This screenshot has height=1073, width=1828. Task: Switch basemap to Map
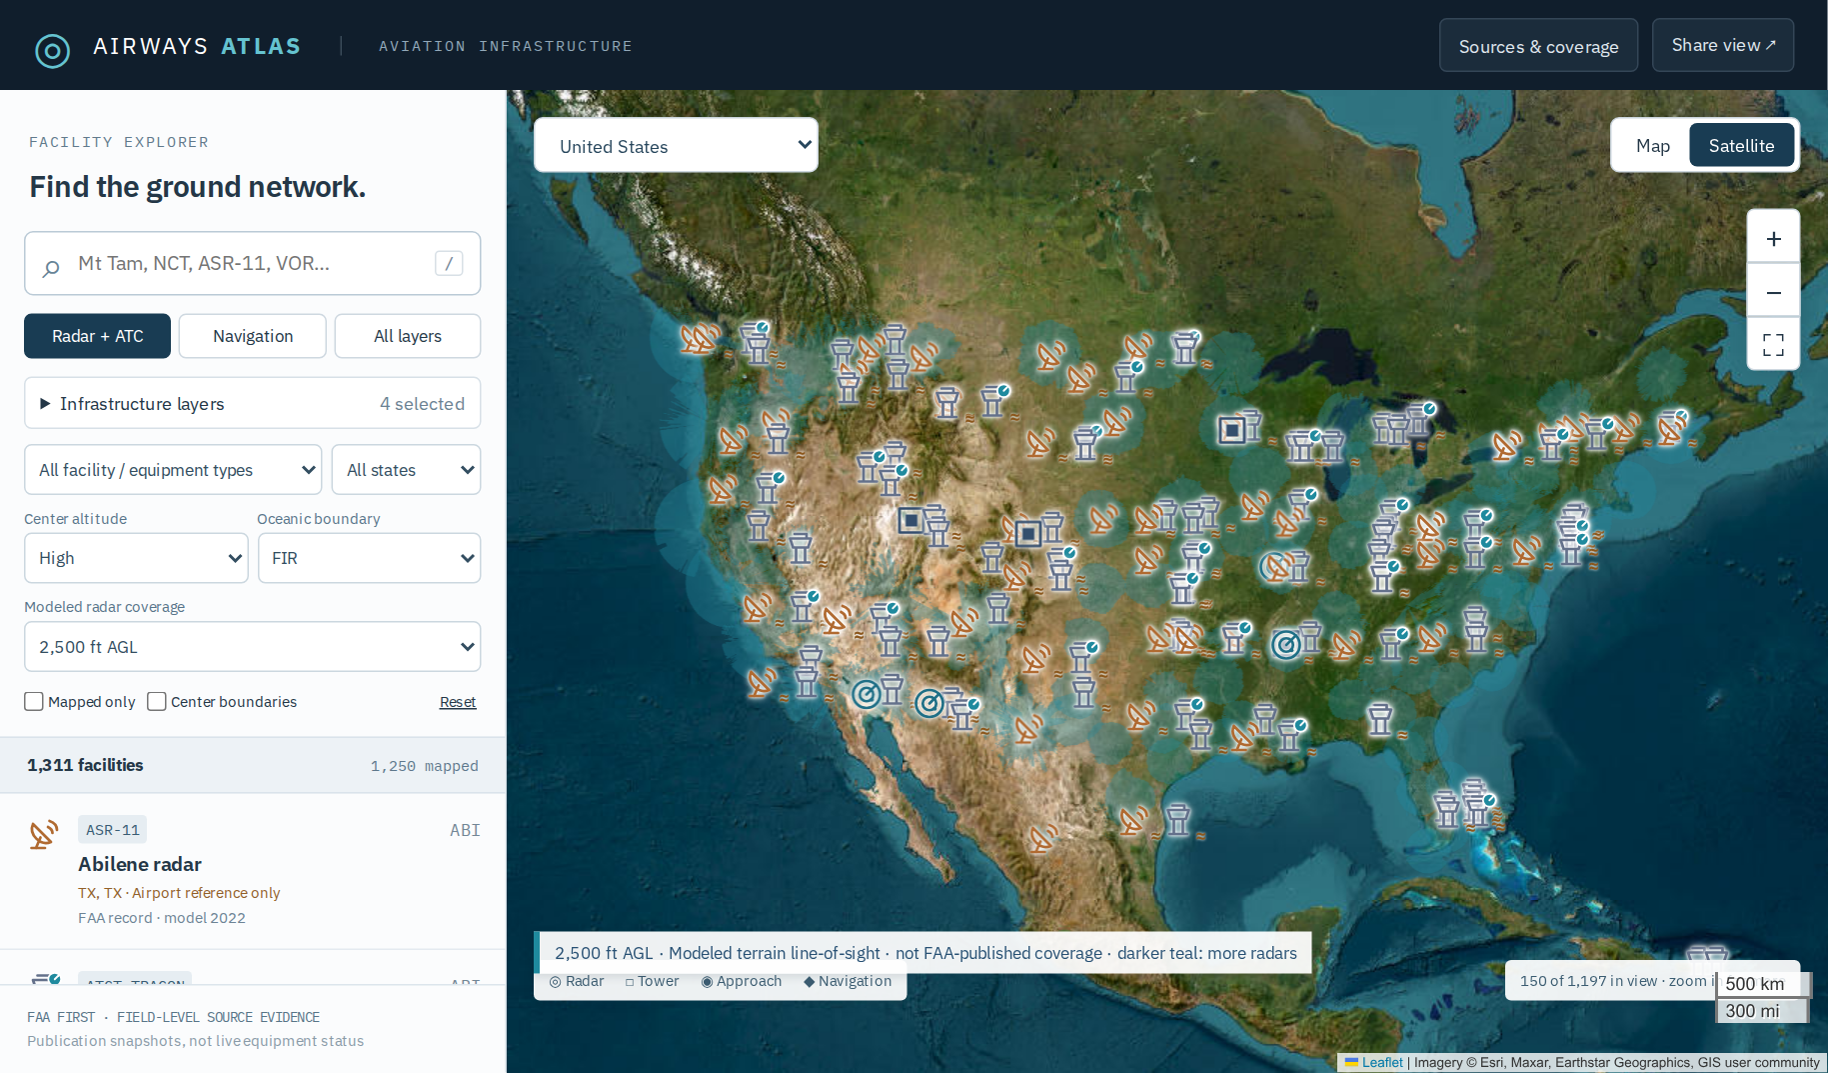click(x=1652, y=146)
